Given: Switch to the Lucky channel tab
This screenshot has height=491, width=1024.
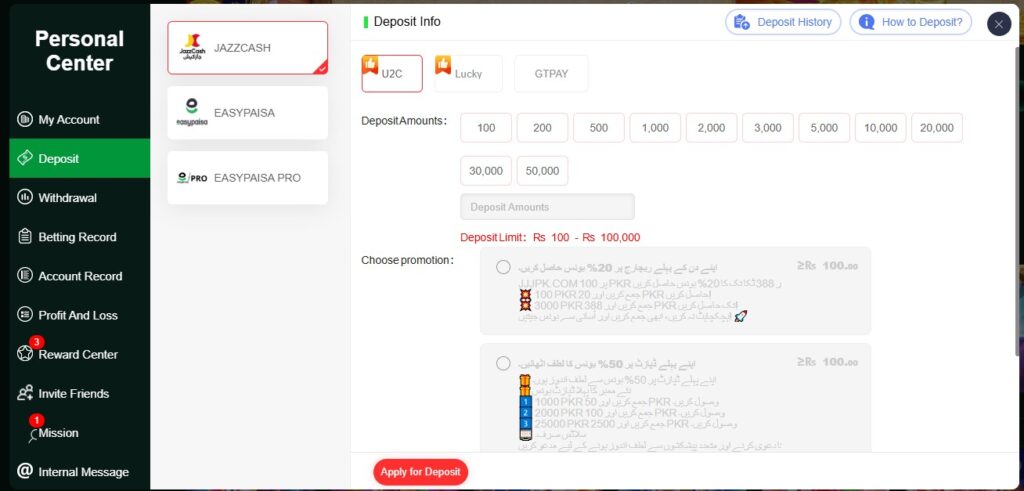Looking at the screenshot, I should click(468, 73).
